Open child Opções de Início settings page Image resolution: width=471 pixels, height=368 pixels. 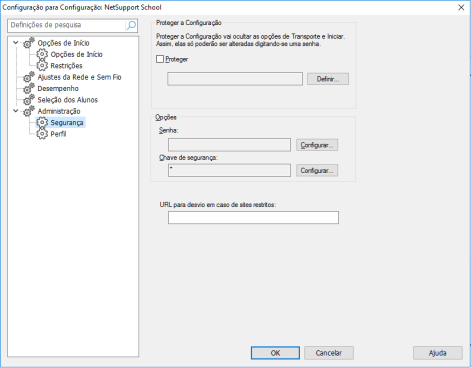(76, 54)
